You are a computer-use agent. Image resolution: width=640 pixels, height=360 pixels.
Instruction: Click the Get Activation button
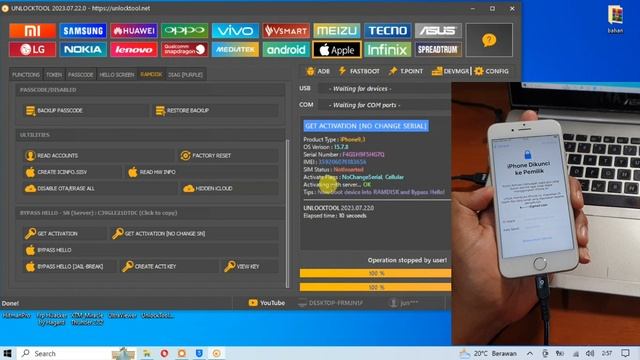pos(64,233)
